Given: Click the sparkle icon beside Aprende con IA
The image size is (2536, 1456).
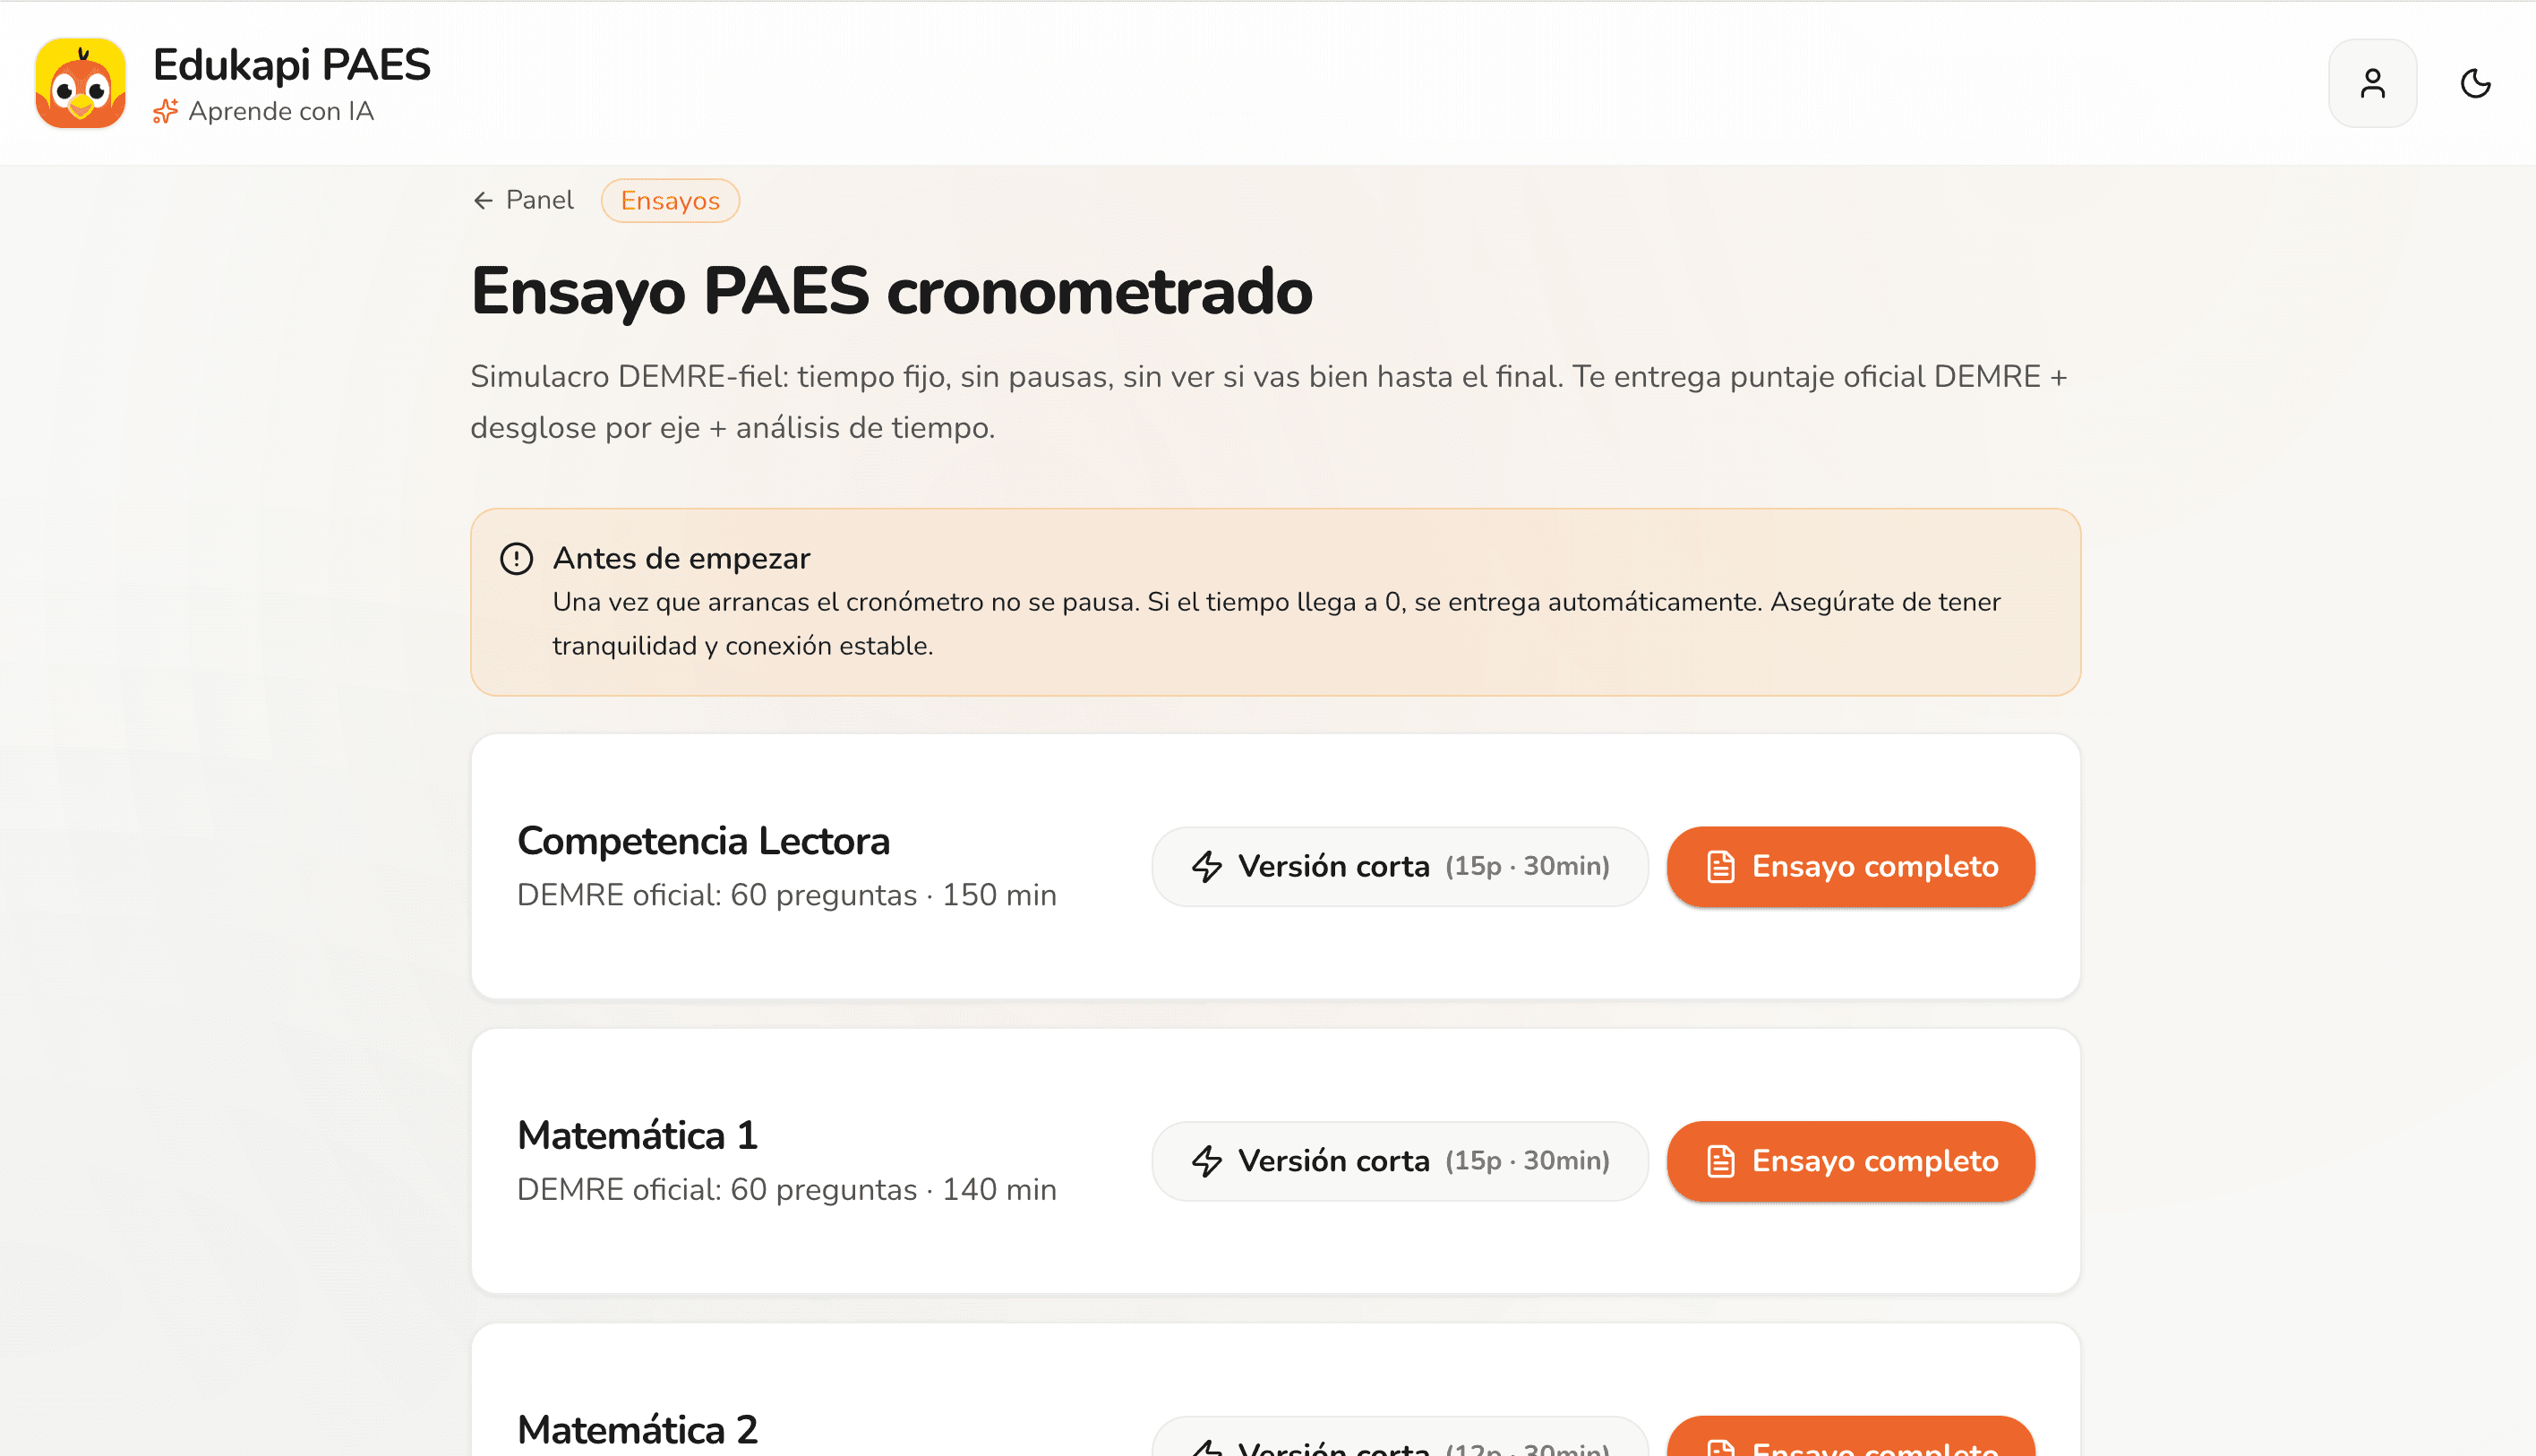Looking at the screenshot, I should tap(165, 111).
